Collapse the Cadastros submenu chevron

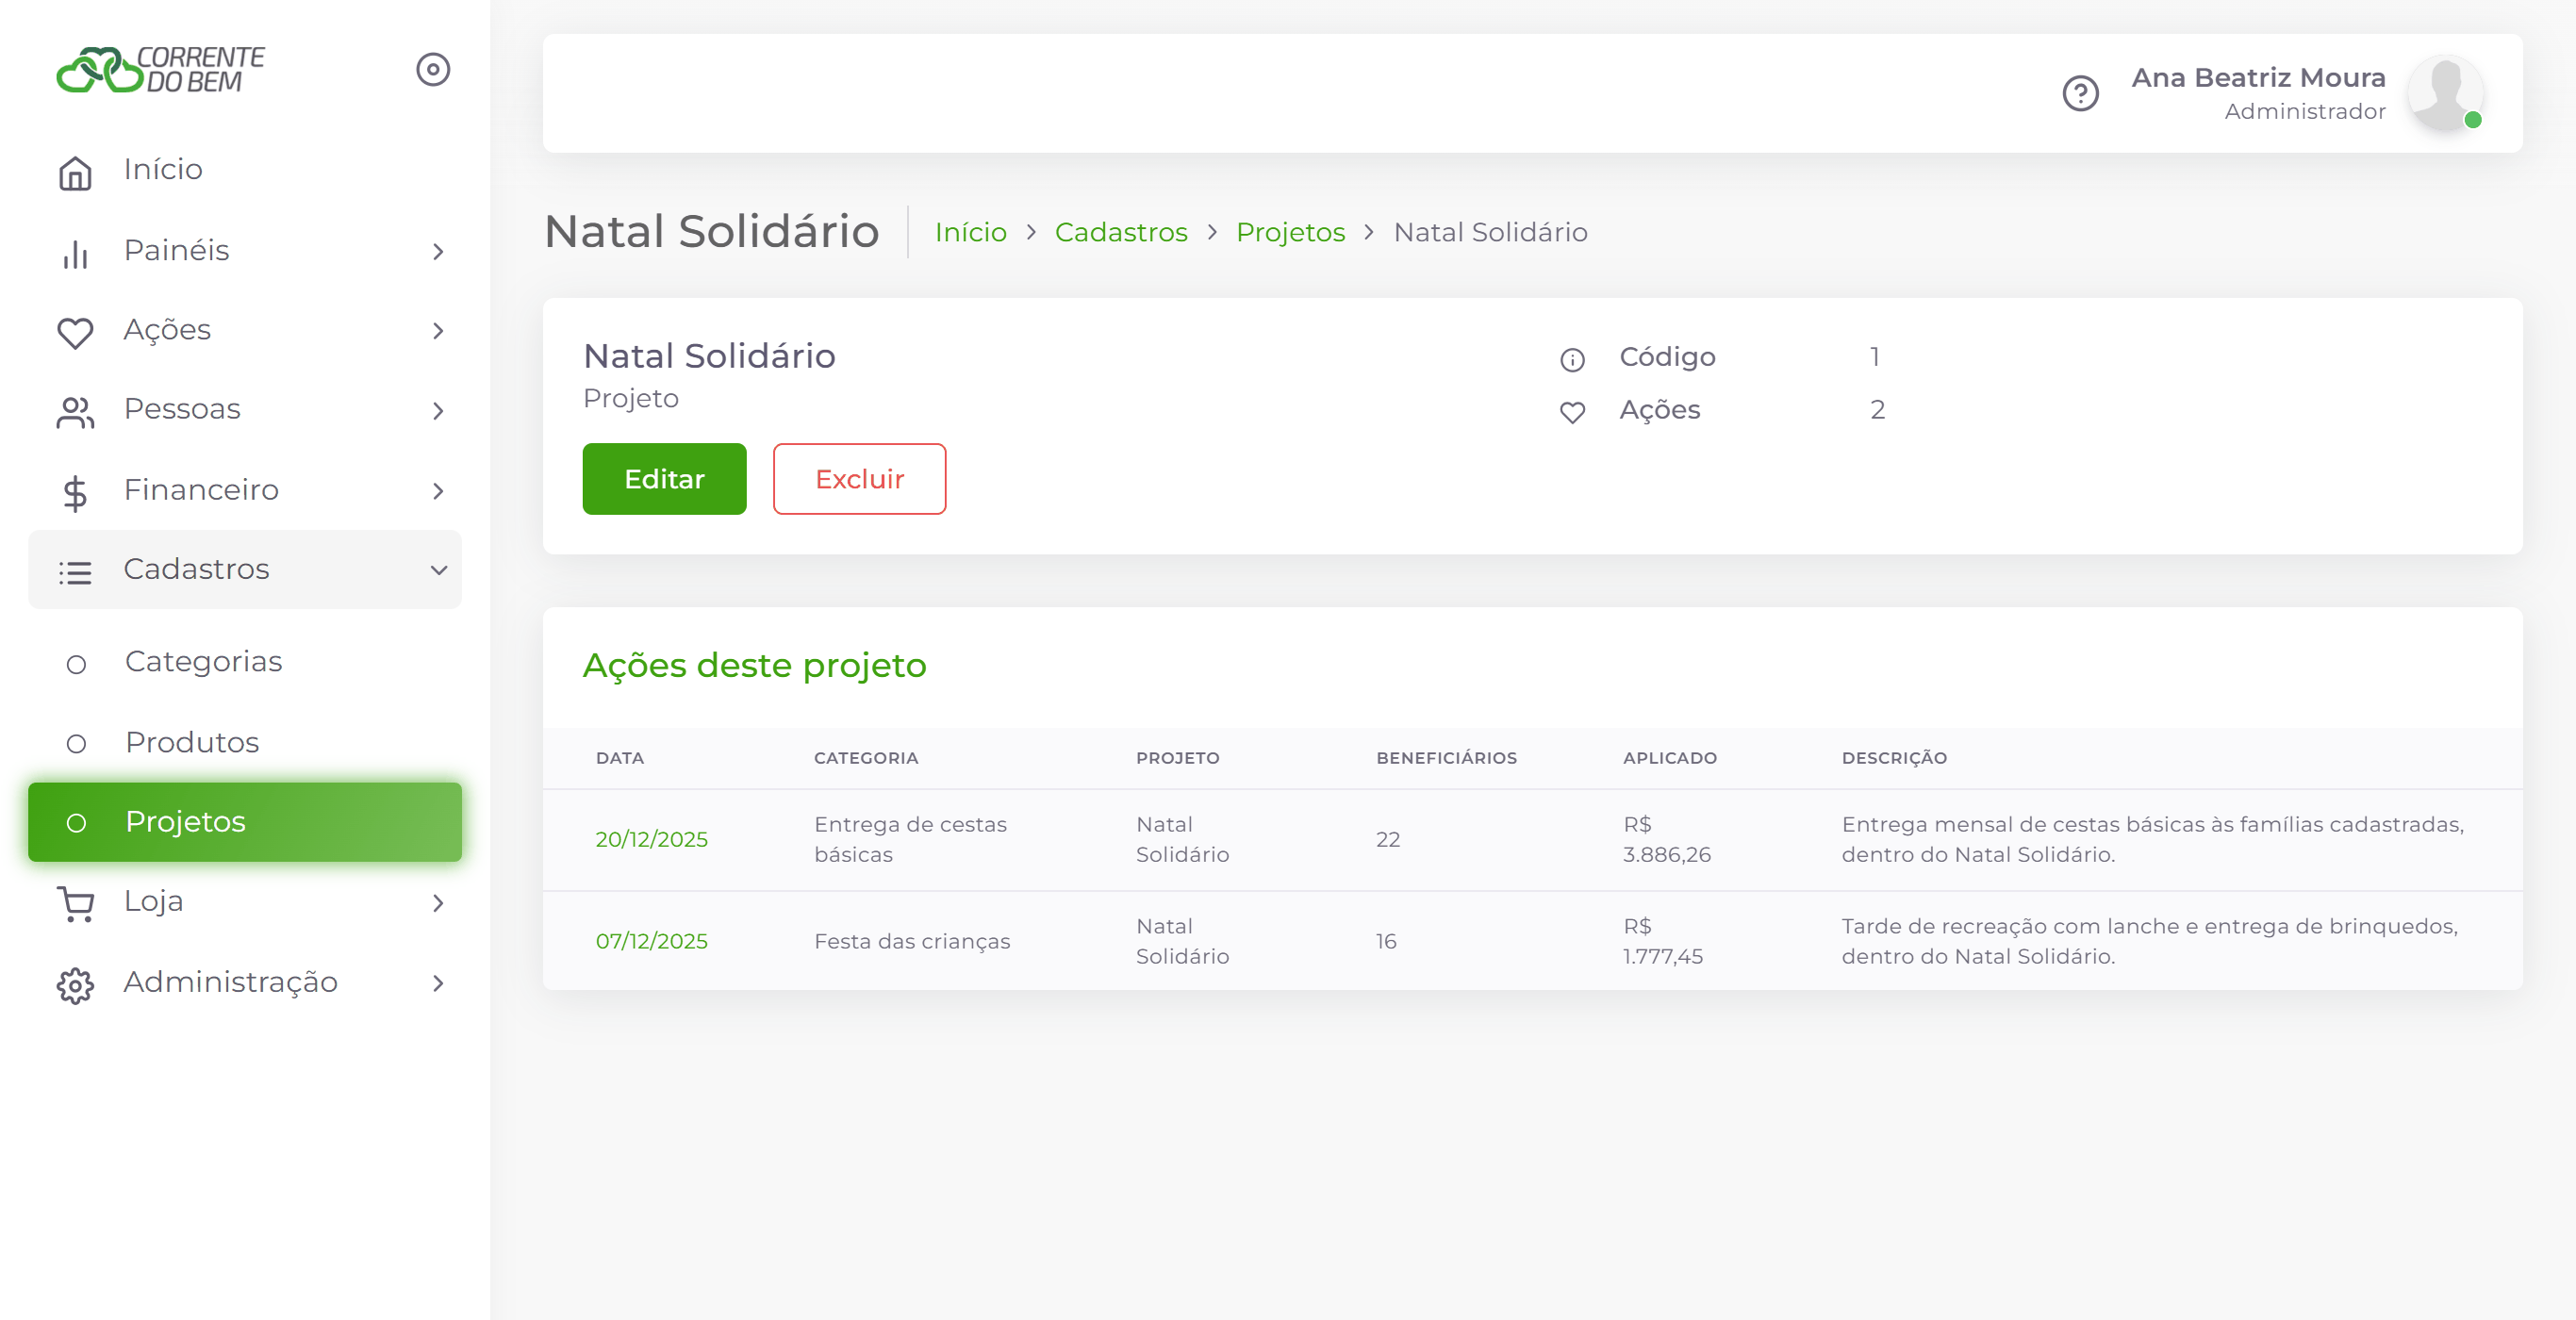(438, 570)
